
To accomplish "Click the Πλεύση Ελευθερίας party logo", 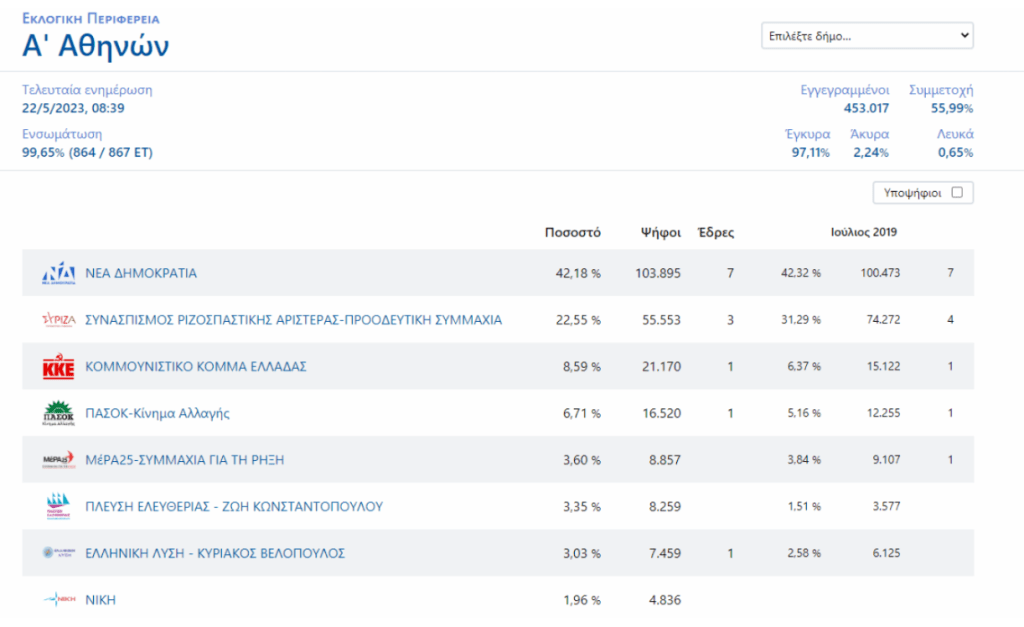I will pos(58,506).
